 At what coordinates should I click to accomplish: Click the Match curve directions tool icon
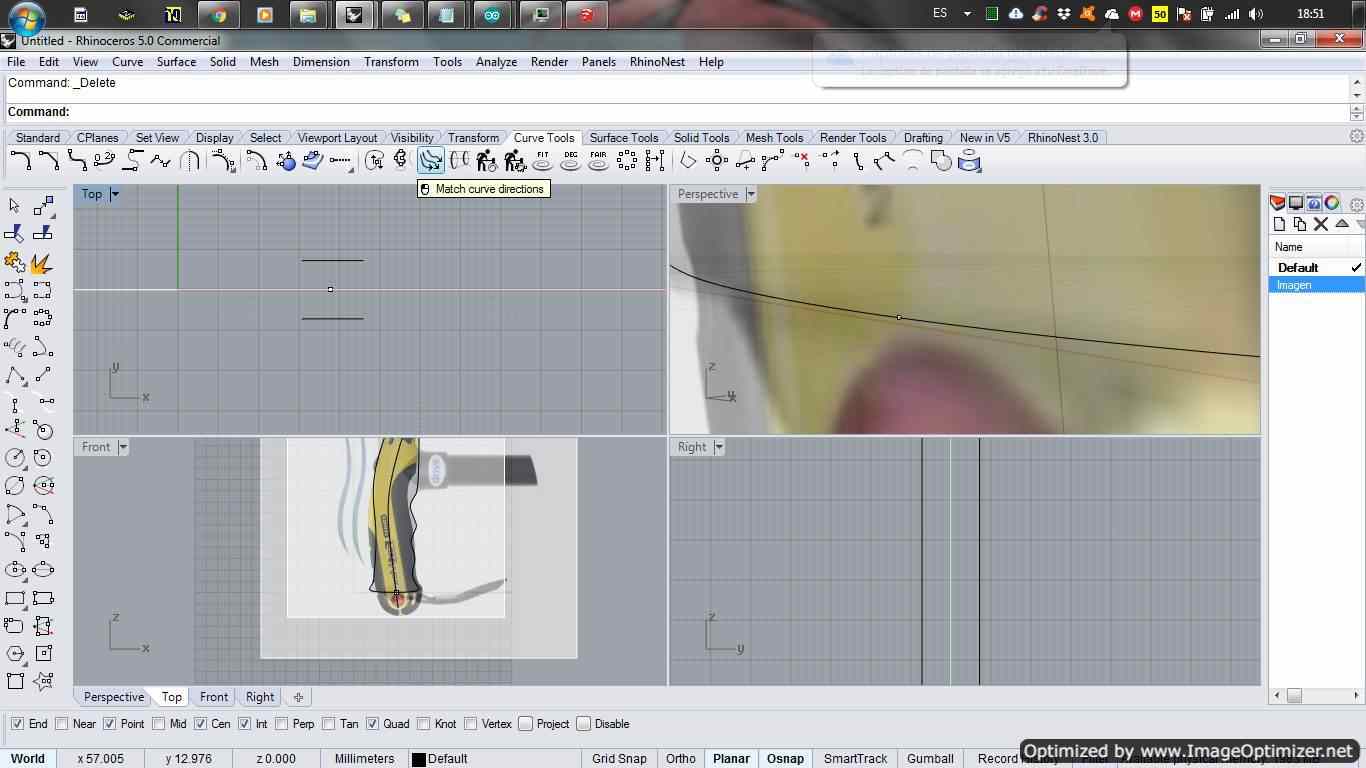[430, 160]
